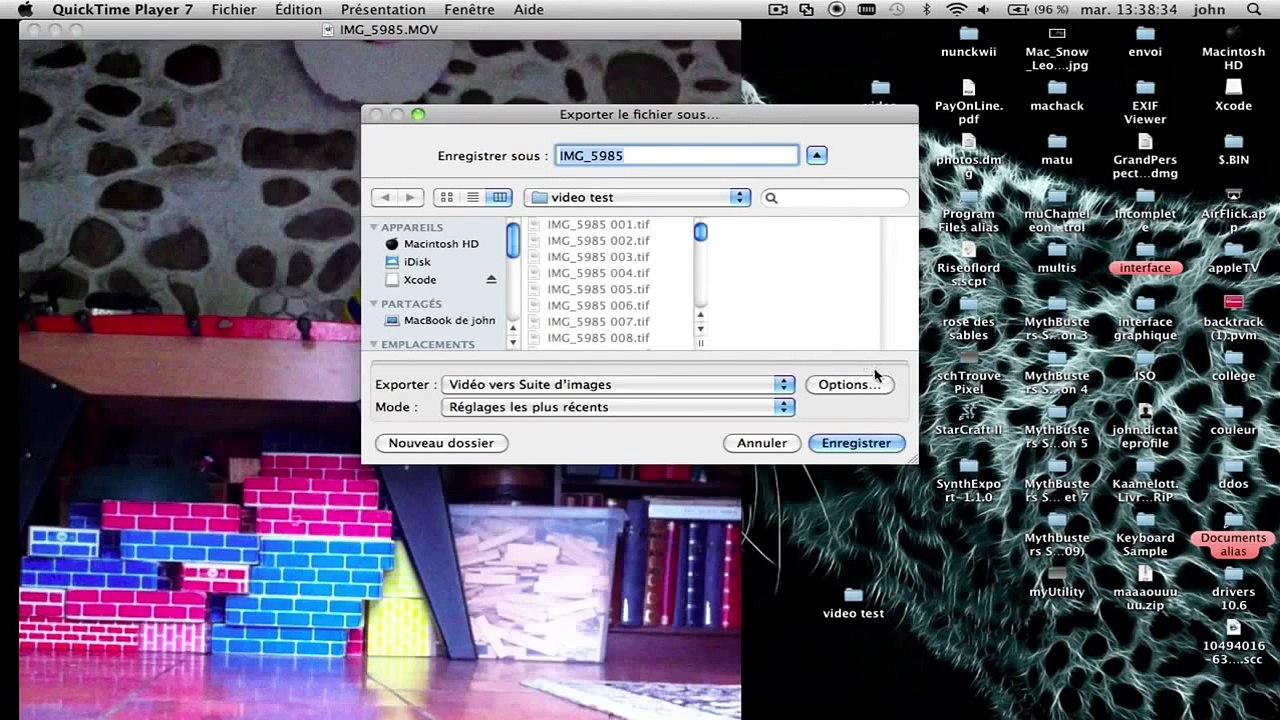Open the QuickTime Player 7 application menu
This screenshot has width=1280, height=720.
(x=123, y=10)
